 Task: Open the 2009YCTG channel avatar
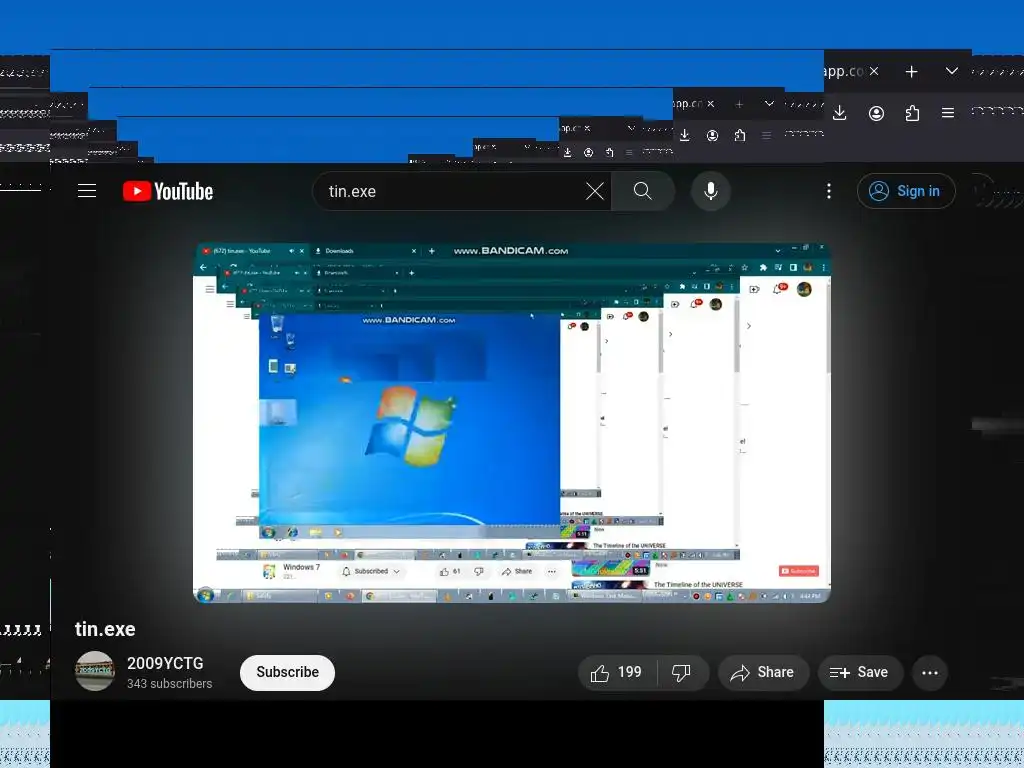[x=95, y=671]
